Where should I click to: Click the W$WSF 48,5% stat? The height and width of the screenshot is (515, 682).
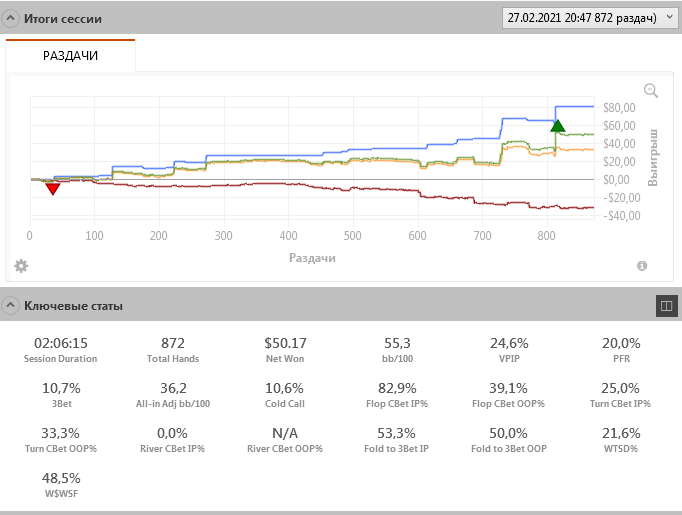point(61,485)
